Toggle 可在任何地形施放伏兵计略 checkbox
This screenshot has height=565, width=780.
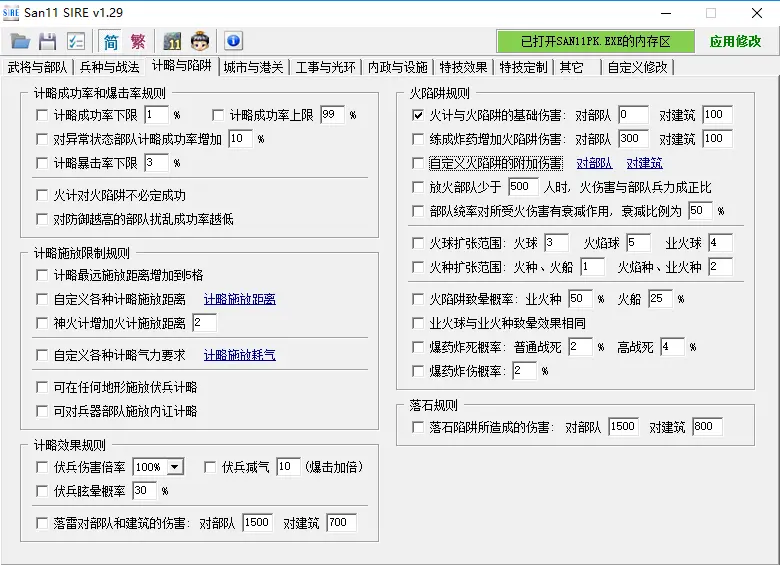click(42, 387)
